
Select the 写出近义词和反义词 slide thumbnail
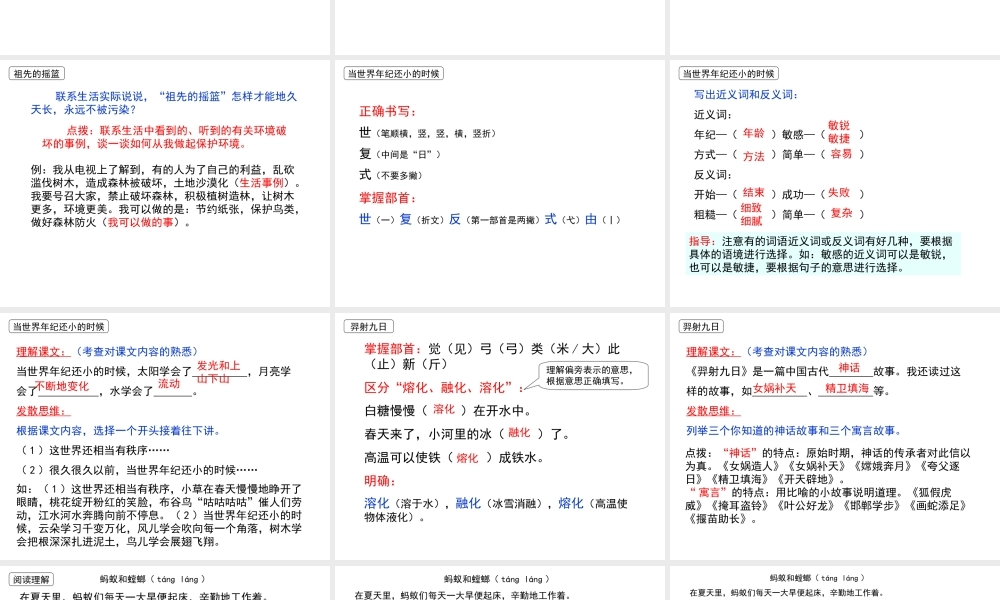click(835, 184)
